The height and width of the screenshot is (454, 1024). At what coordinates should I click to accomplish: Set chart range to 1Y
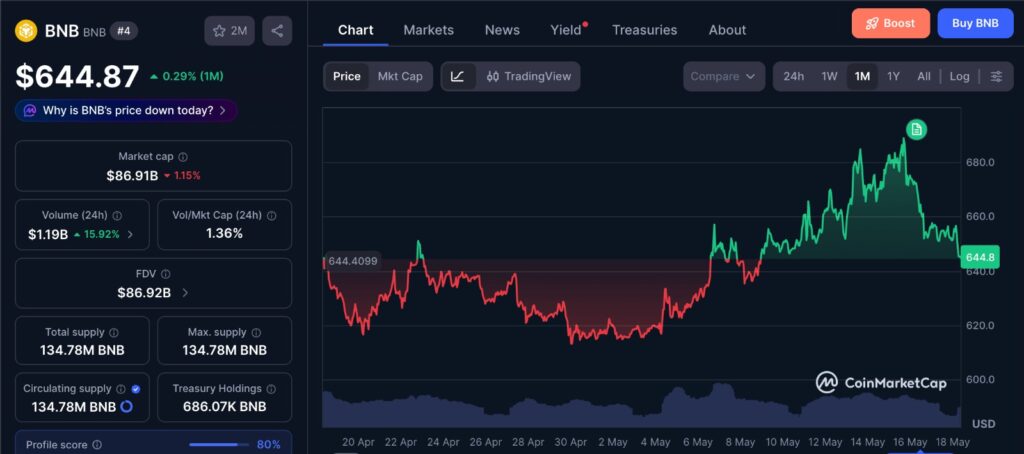pos(893,76)
